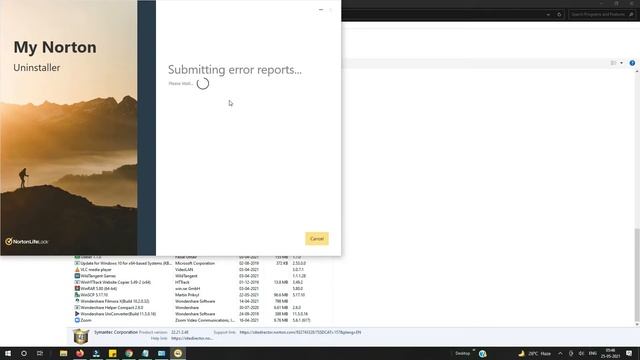Click the Zoom Video Communications publisher cell
The image size is (640, 360).
point(205,320)
